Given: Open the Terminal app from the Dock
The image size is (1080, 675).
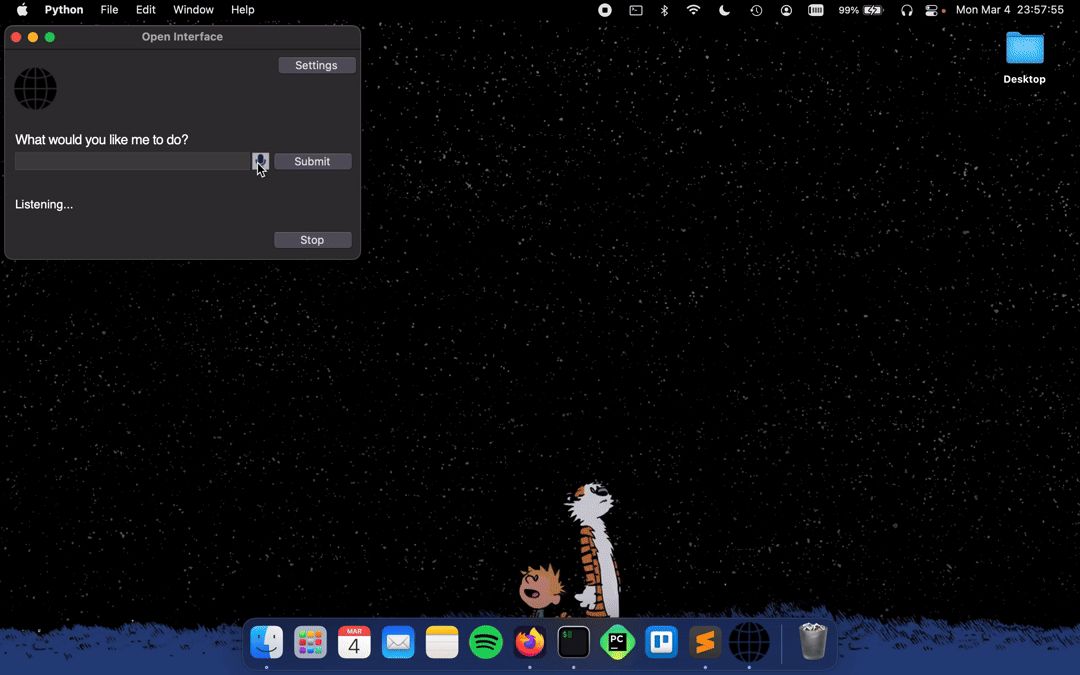Looking at the screenshot, I should point(573,642).
